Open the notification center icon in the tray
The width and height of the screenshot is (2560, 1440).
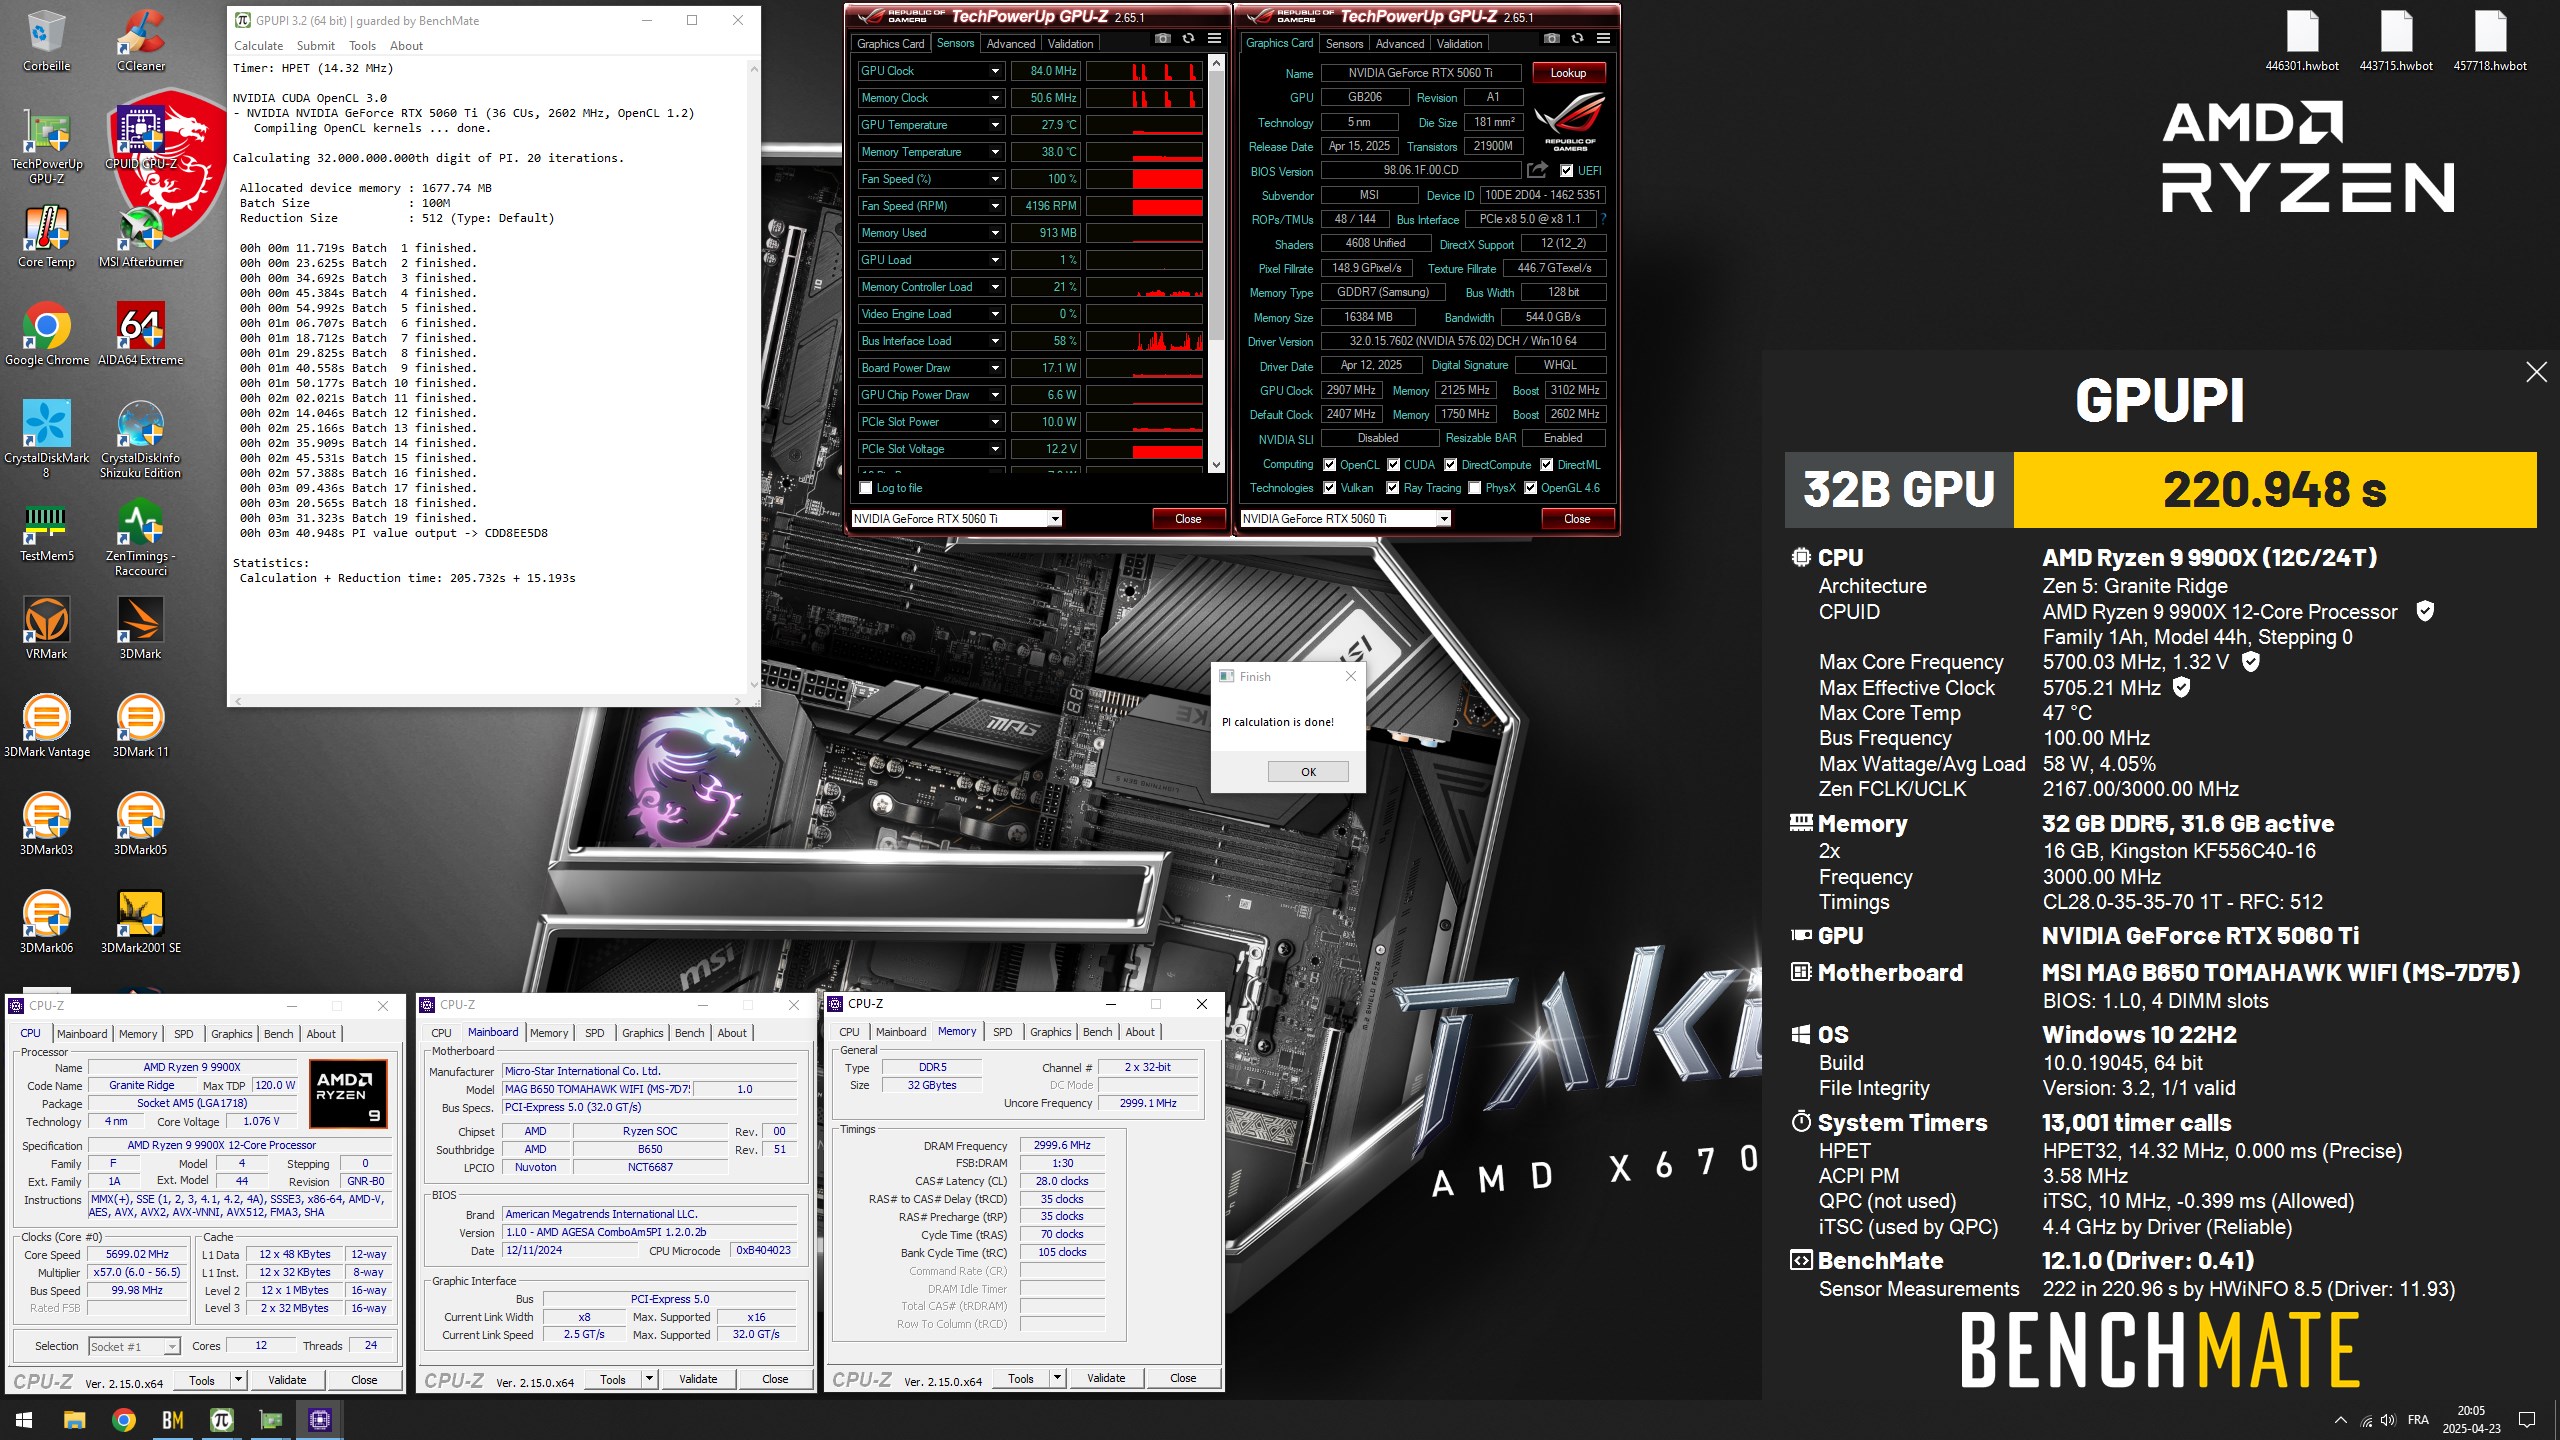tap(2527, 1419)
